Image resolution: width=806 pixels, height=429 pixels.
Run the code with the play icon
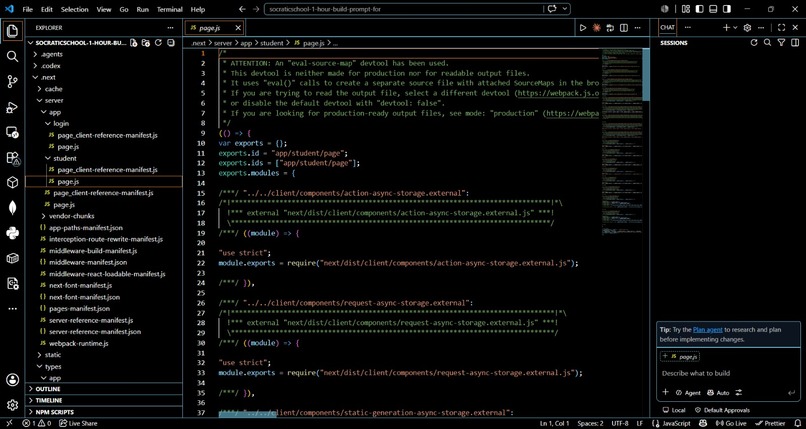tap(583, 28)
